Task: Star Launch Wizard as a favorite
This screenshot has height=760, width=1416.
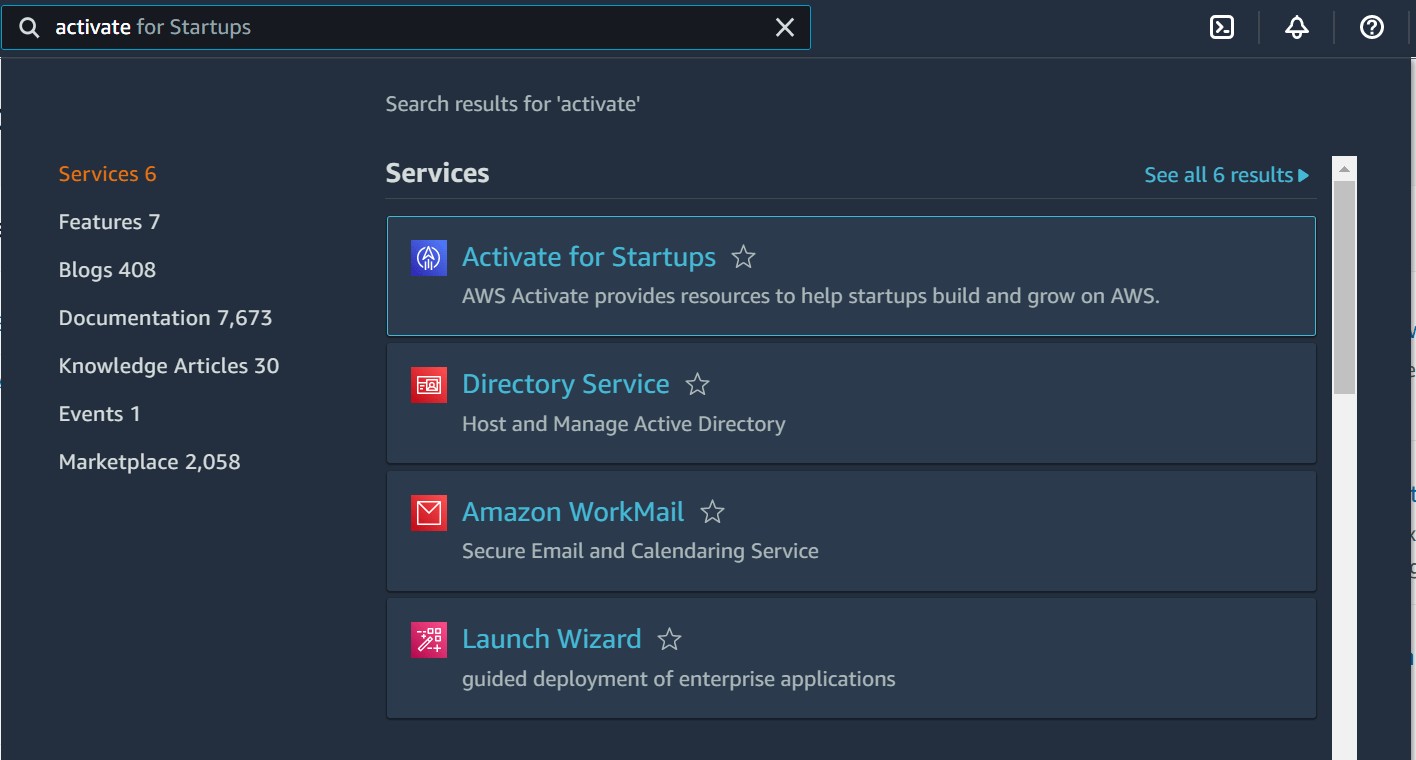Action: 669,639
